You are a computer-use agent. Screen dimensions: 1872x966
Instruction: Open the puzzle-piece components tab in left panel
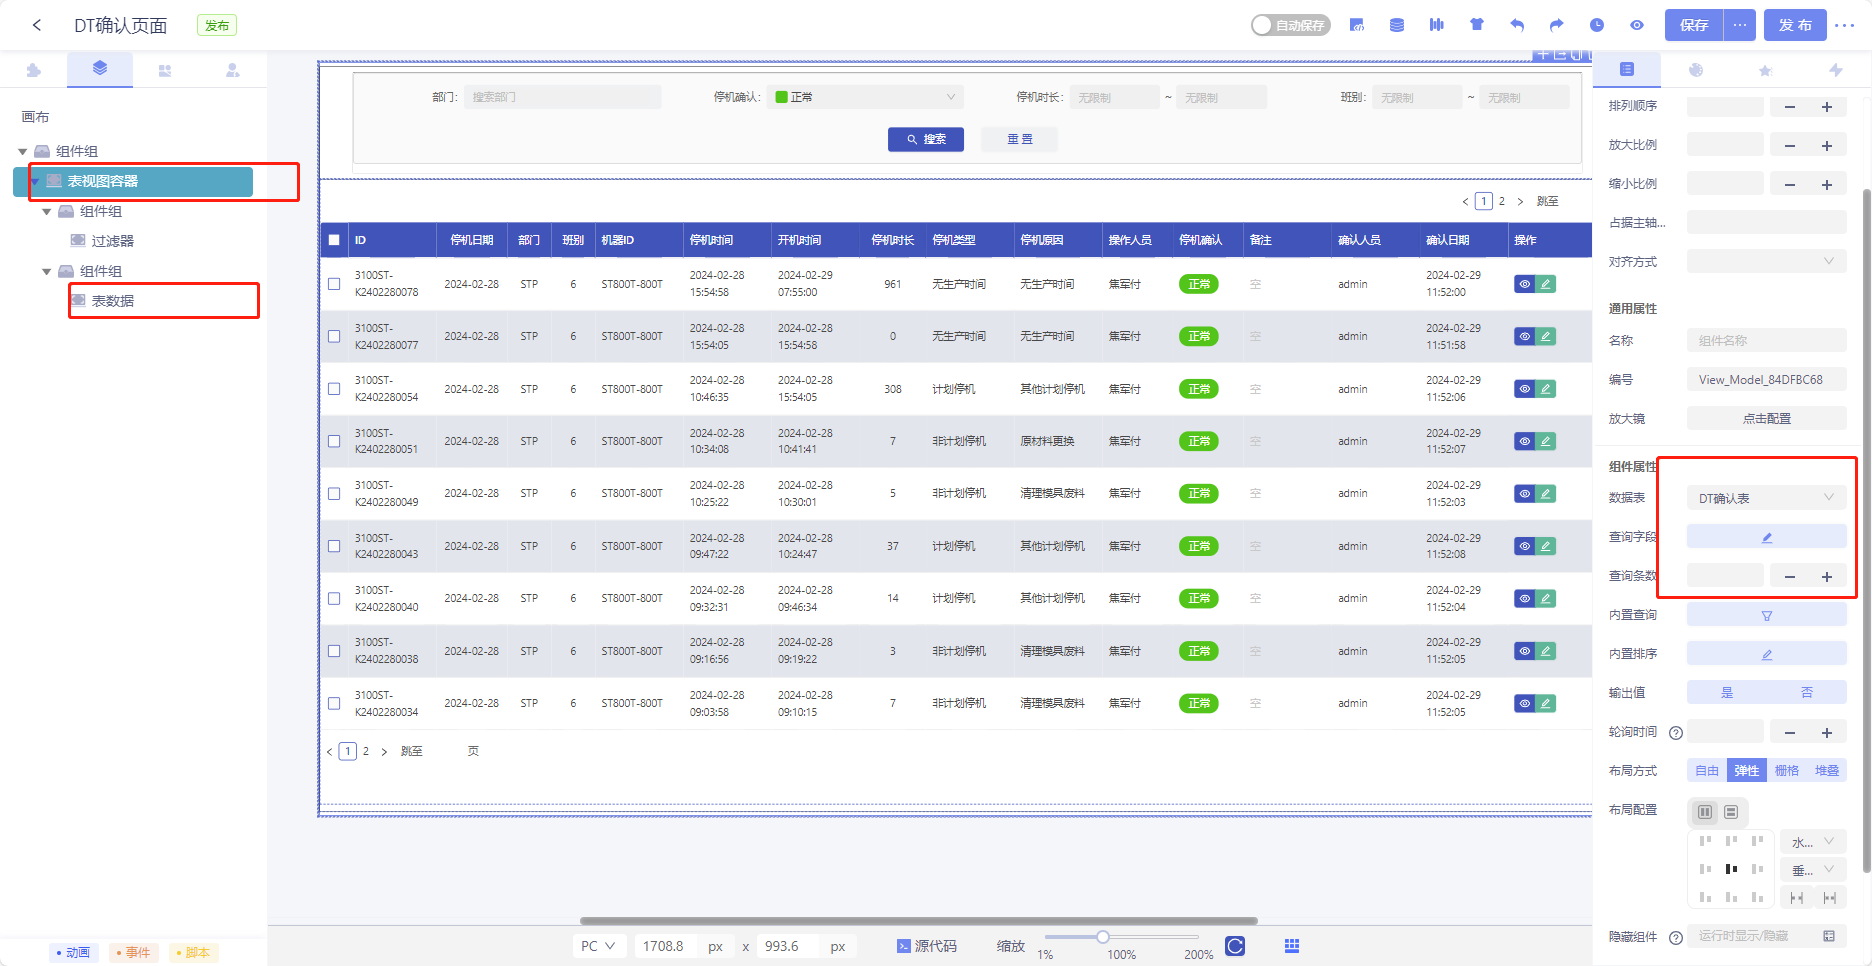pyautogui.click(x=34, y=70)
